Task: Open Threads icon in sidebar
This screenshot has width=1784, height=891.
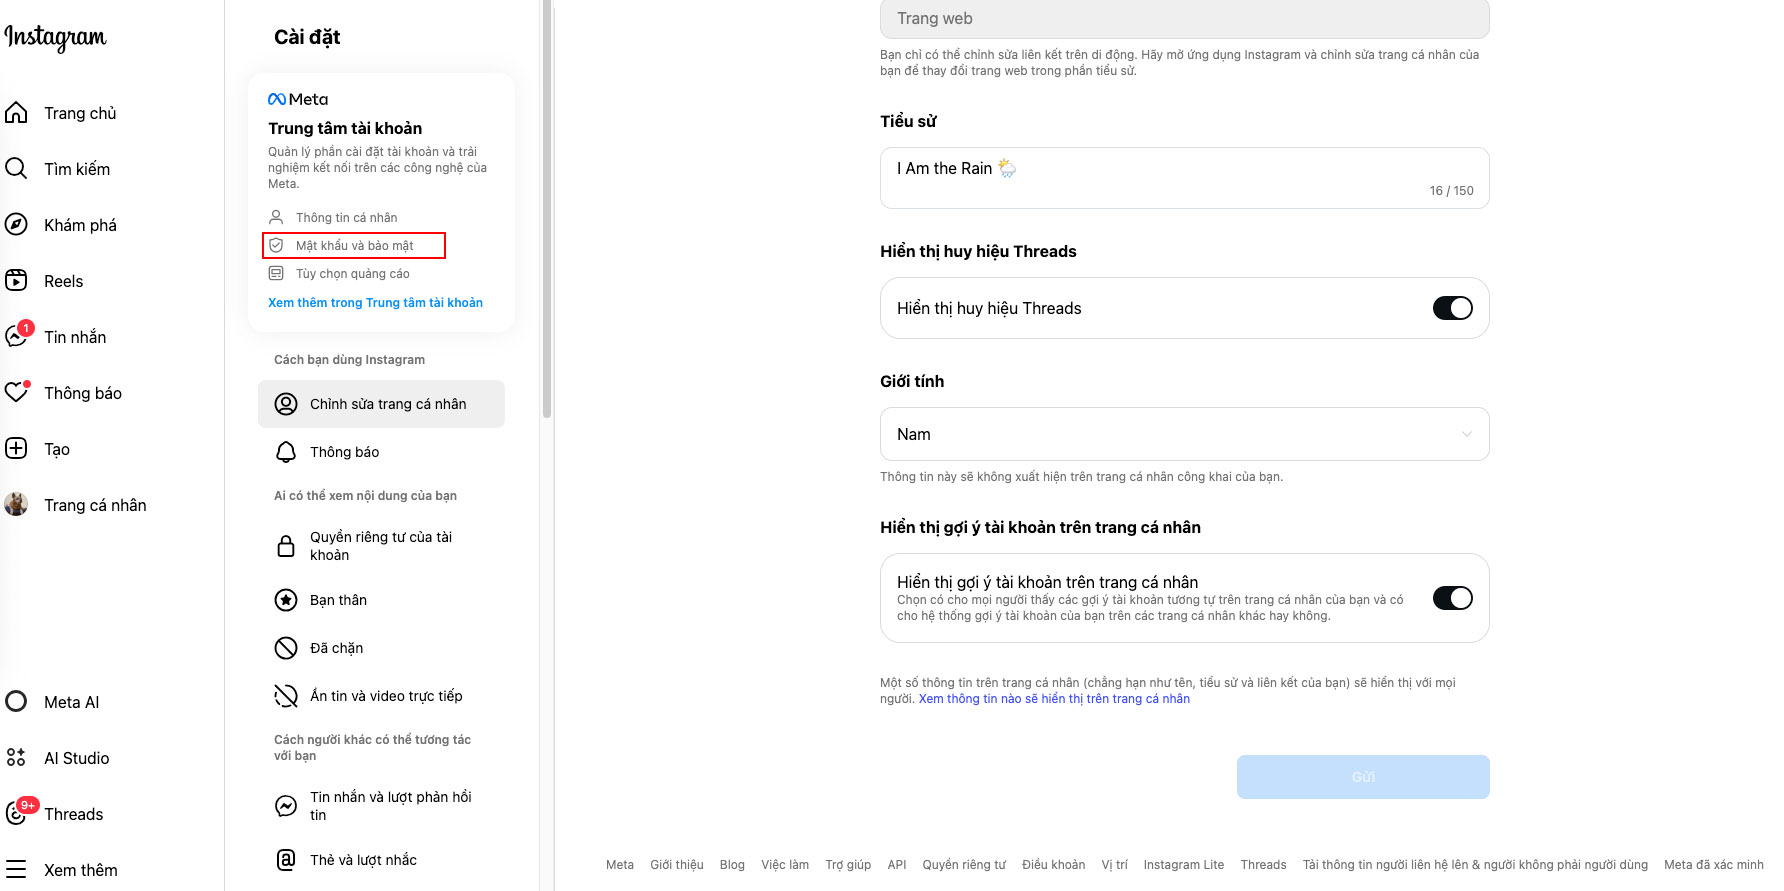Action: (x=16, y=814)
